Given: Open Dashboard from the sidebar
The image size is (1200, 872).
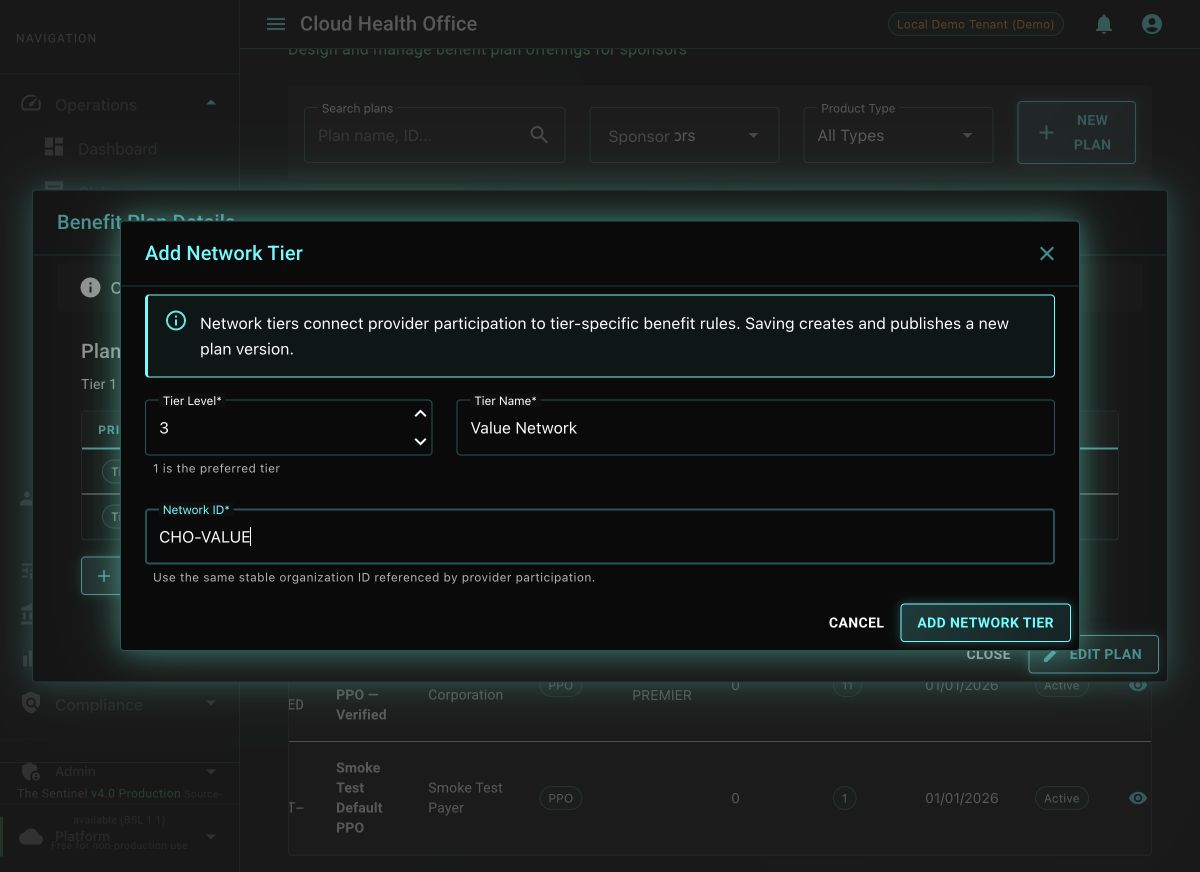Looking at the screenshot, I should point(118,149).
